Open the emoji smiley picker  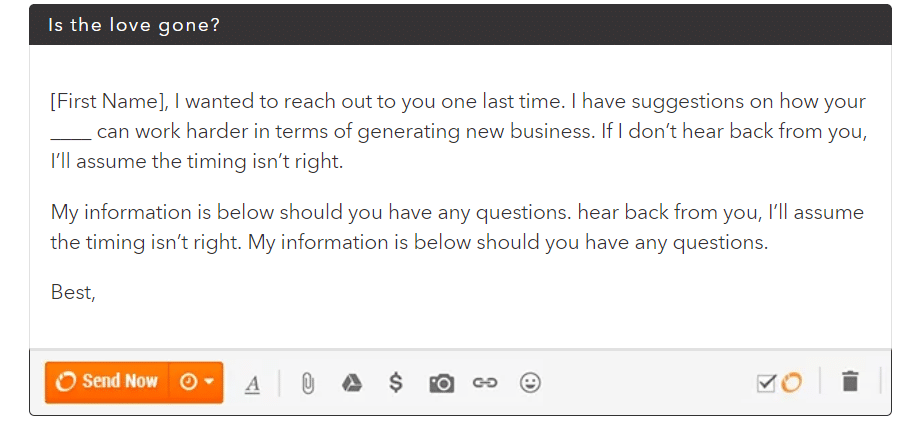pos(530,383)
